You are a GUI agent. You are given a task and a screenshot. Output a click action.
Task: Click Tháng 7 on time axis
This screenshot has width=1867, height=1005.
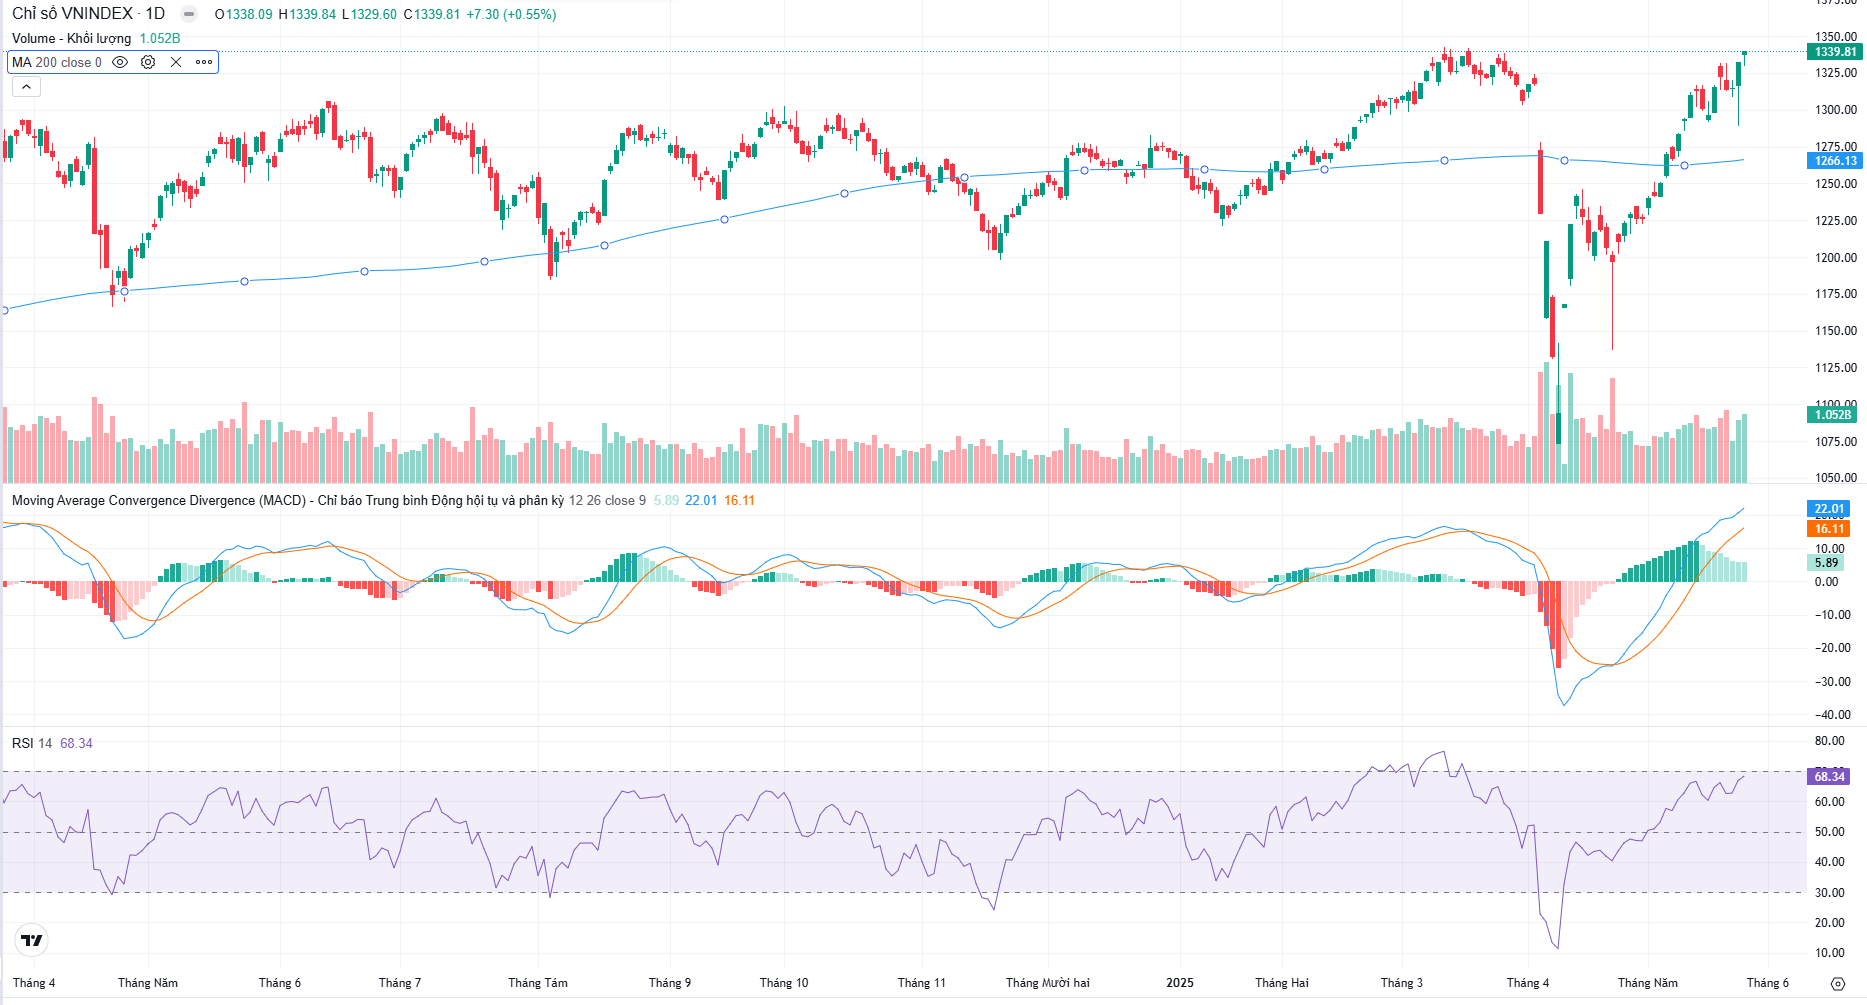pos(400,983)
